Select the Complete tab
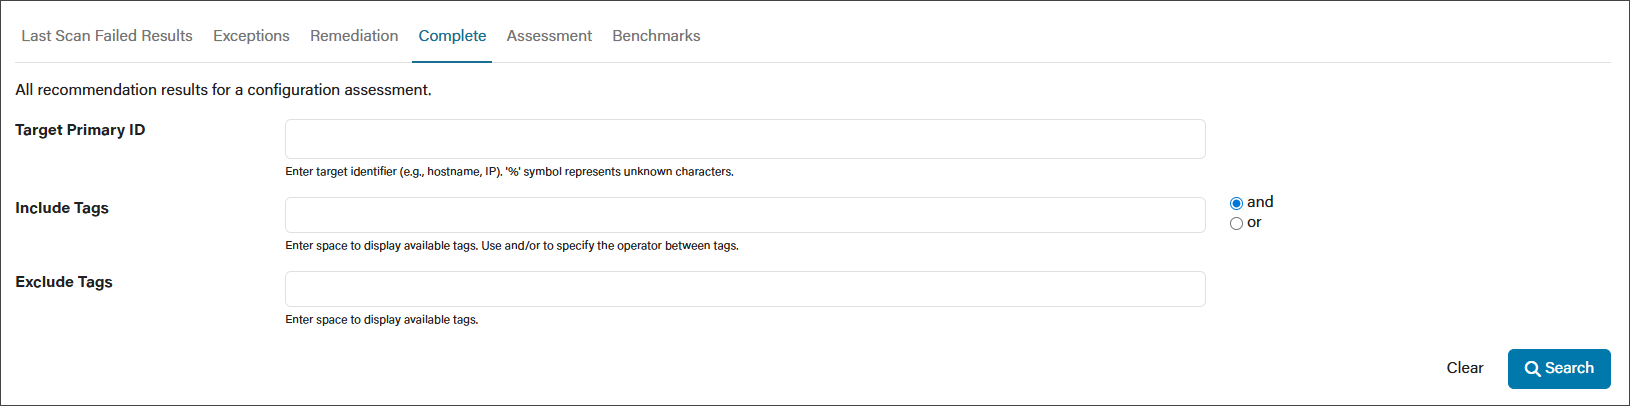Image resolution: width=1631 pixels, height=407 pixels. point(452,36)
